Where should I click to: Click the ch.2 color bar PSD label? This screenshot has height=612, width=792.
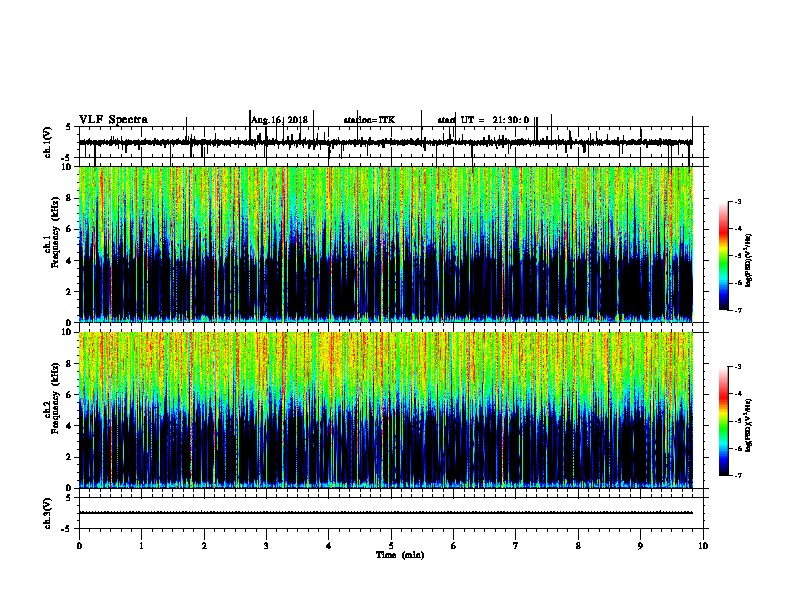coord(749,425)
